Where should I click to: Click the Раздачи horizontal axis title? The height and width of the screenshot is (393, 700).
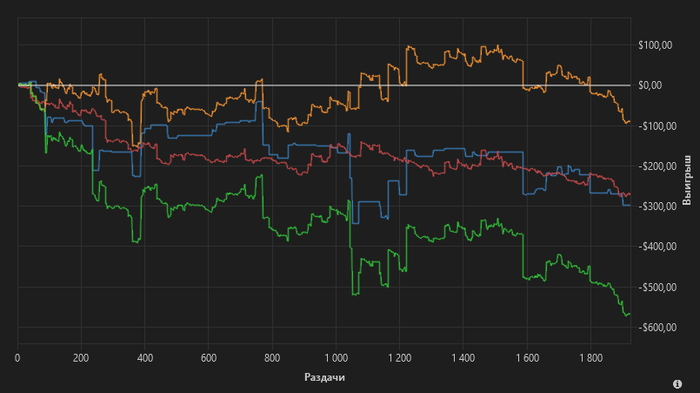click(325, 377)
